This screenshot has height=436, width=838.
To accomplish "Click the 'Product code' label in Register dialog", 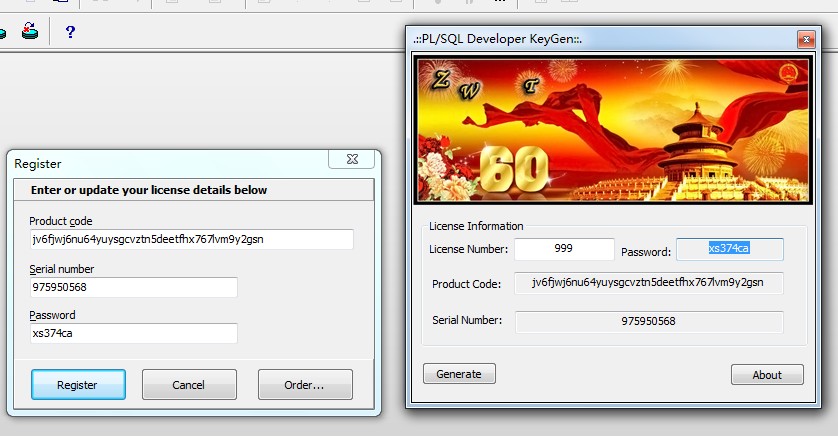I will point(60,221).
